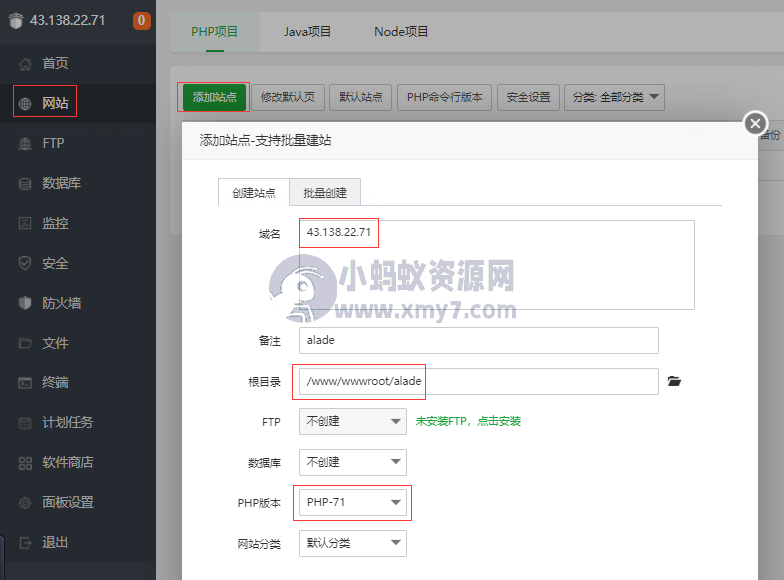Image resolution: width=784 pixels, height=580 pixels.
Task: Select the 创建站点 tab in dialog
Action: coord(254,192)
